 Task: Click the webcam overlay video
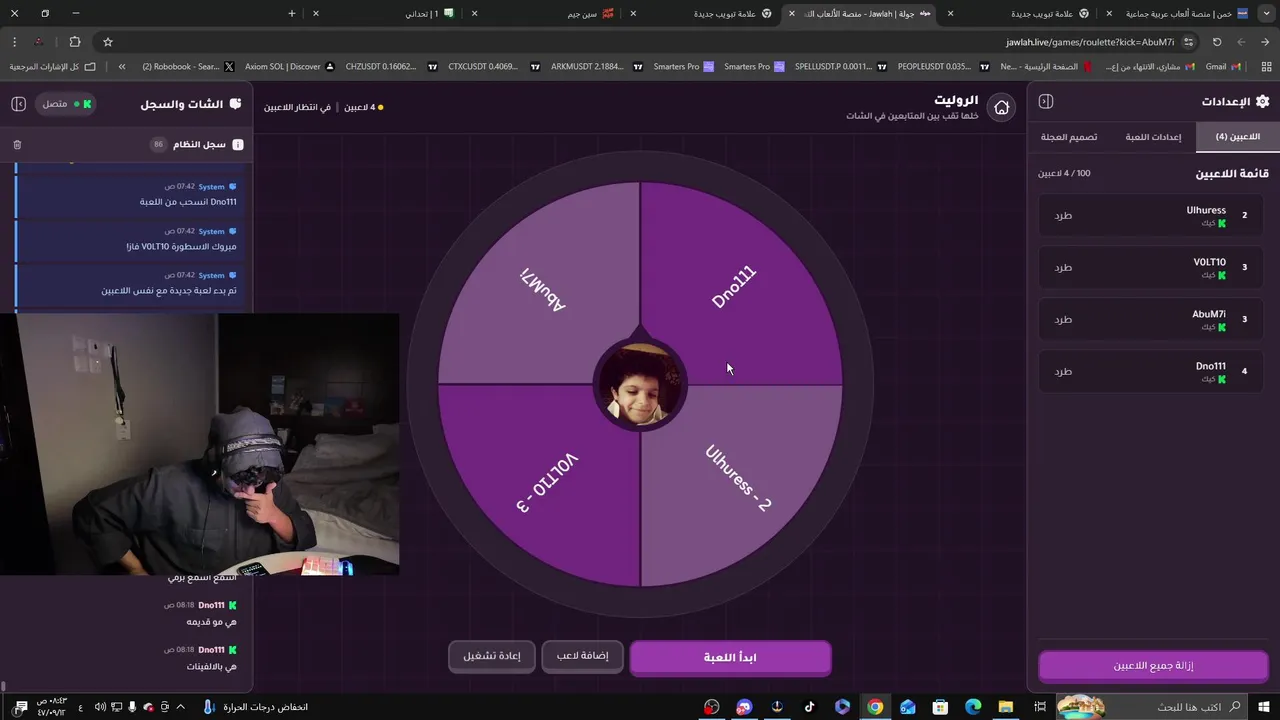pos(199,444)
